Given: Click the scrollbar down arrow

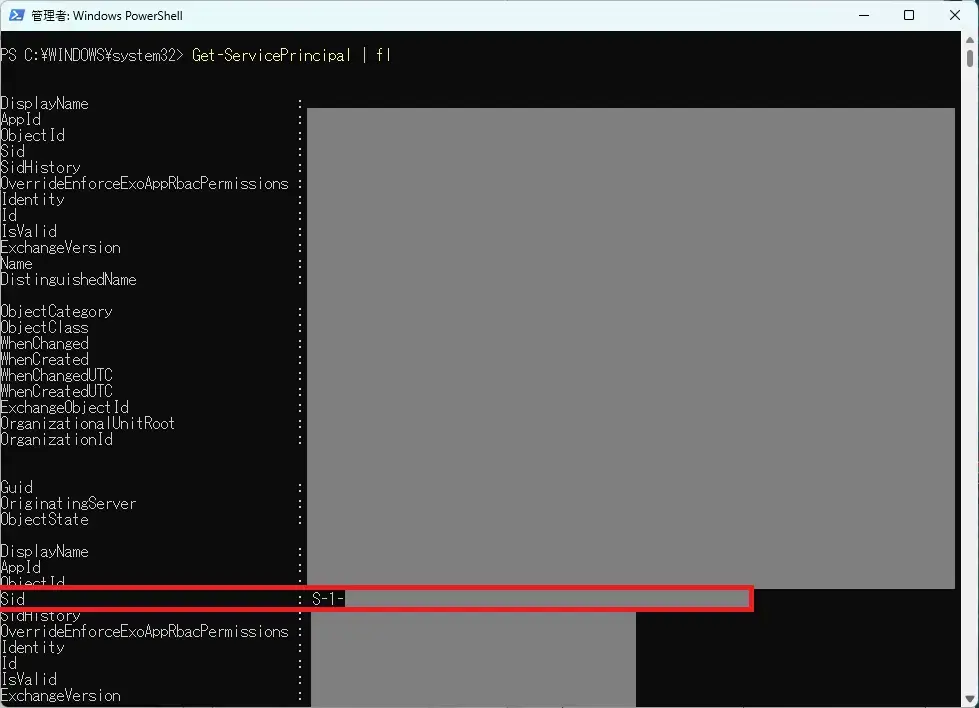Looking at the screenshot, I should pos(970,699).
